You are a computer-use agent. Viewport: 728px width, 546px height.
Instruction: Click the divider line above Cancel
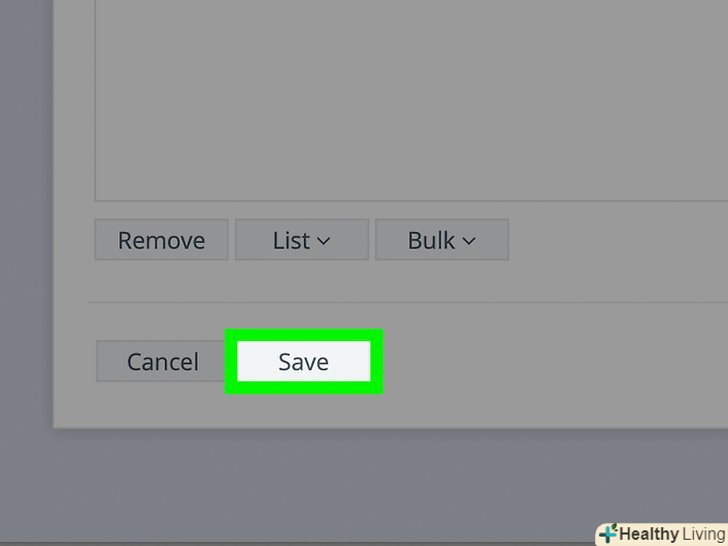click(x=408, y=302)
